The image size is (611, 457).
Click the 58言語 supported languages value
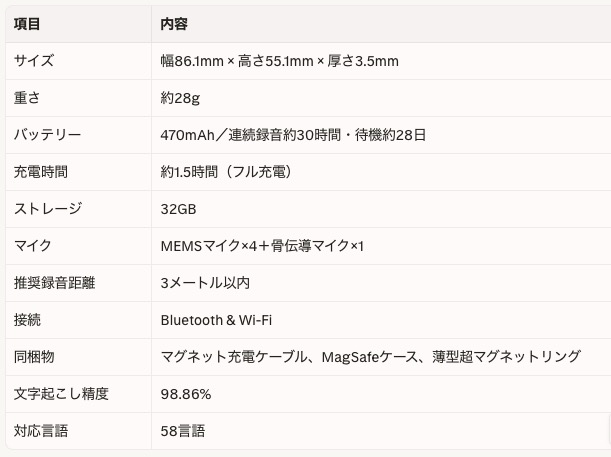tap(183, 431)
